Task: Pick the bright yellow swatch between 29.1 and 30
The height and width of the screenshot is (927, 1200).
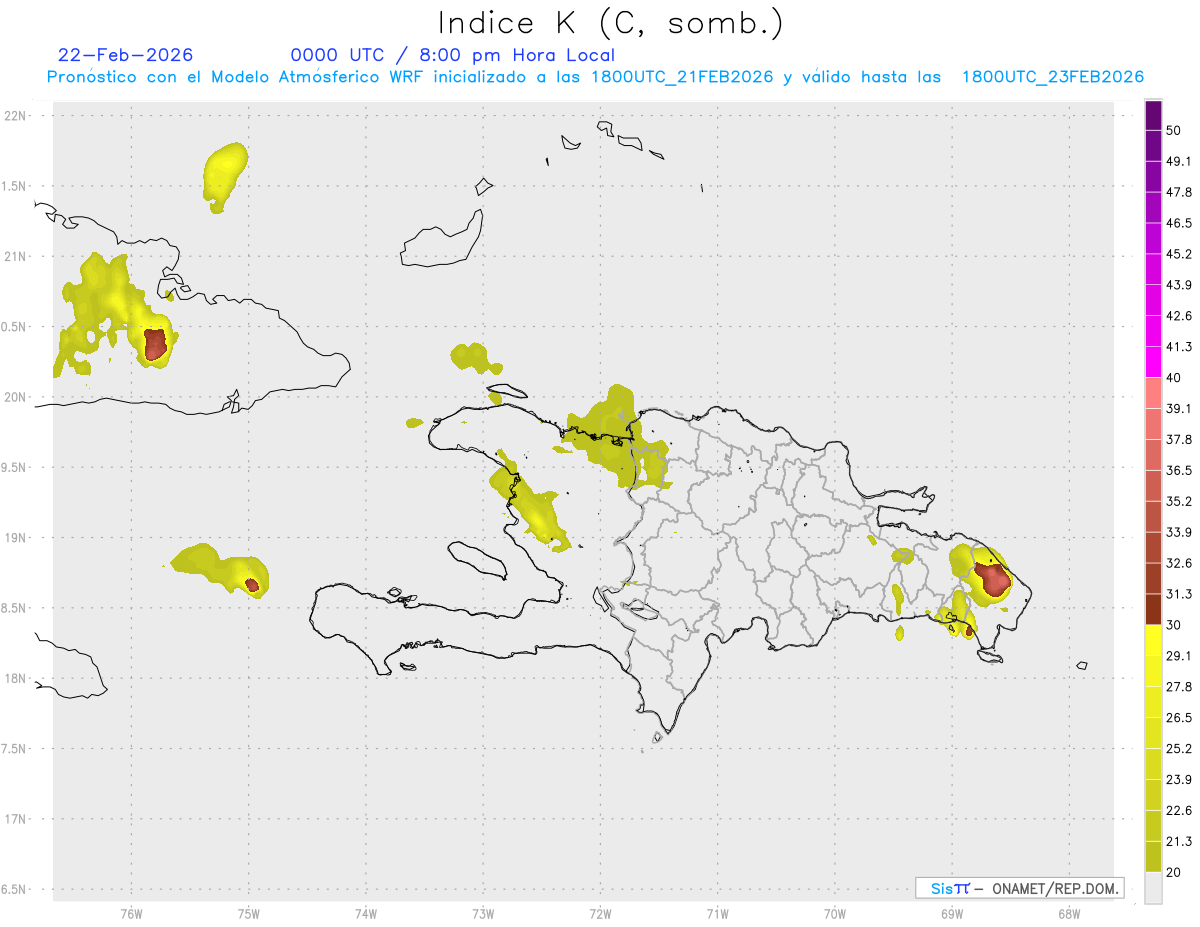Action: coord(1153,640)
